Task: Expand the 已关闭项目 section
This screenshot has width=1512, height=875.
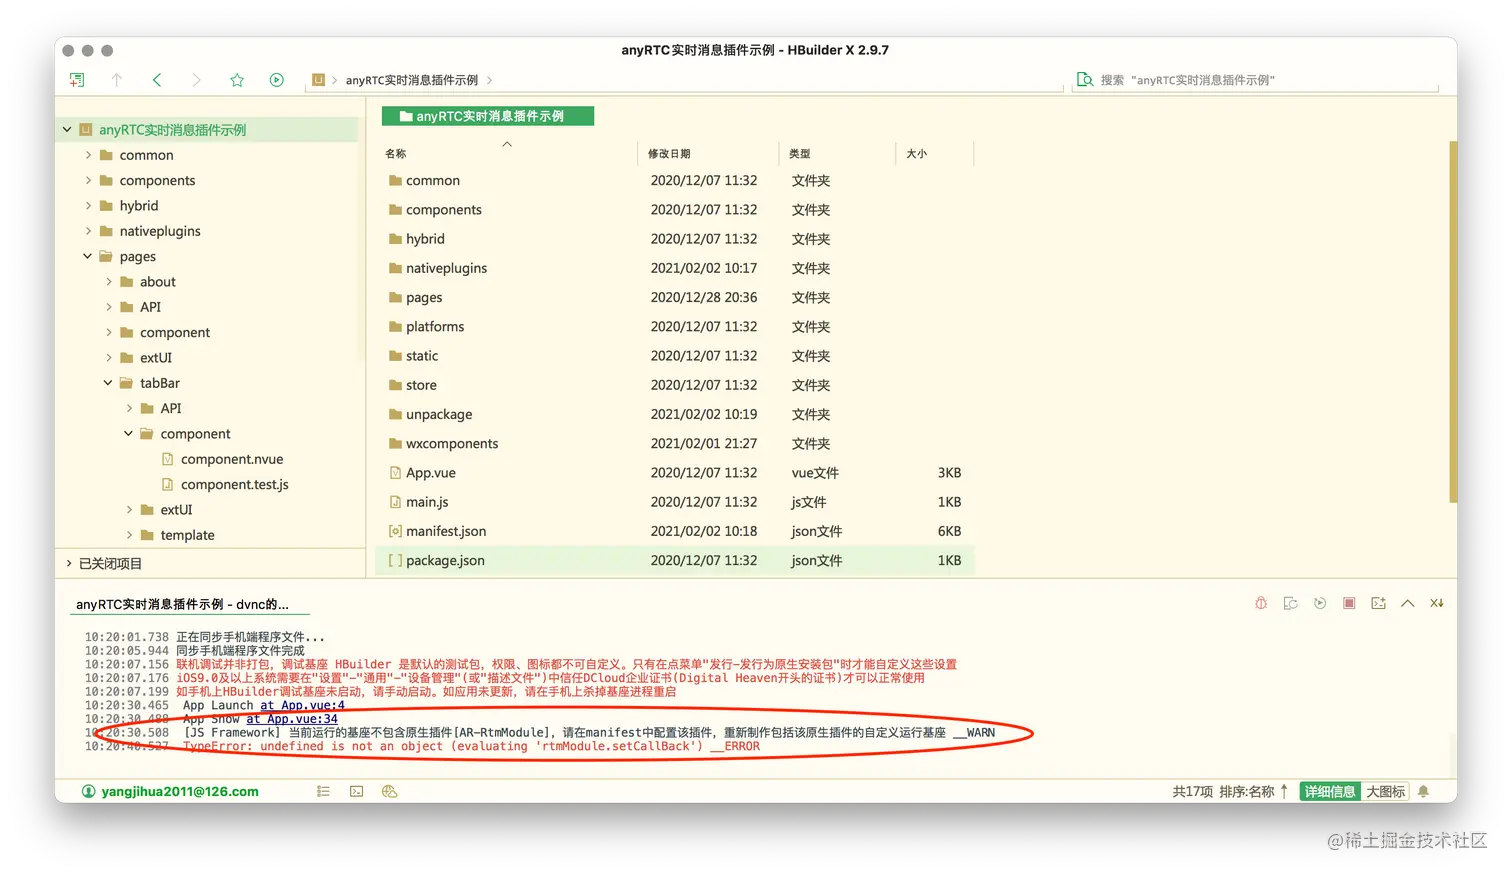Action: point(69,563)
